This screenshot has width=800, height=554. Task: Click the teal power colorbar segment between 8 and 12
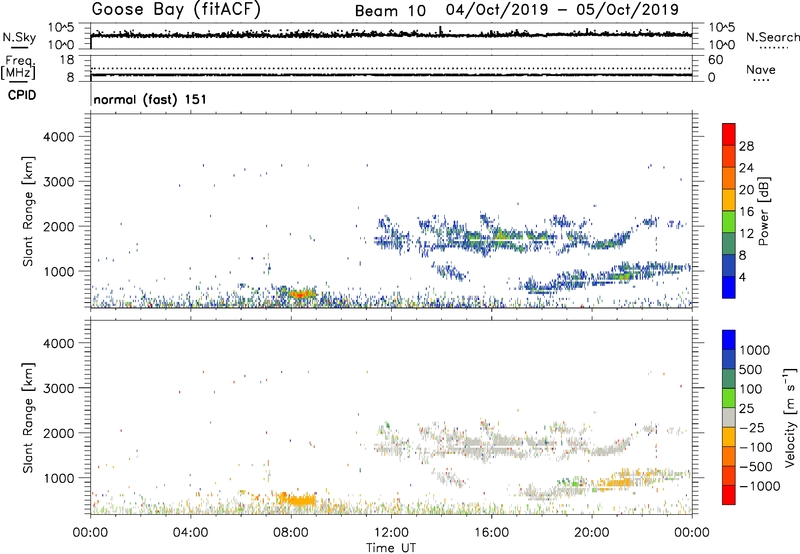coord(729,243)
